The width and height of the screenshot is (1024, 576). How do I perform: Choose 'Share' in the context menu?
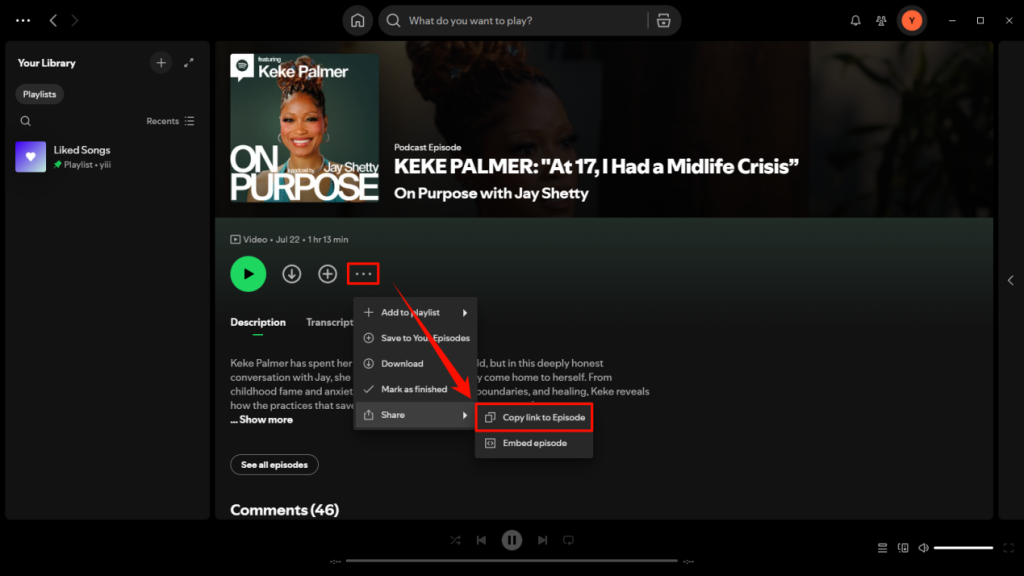415,415
